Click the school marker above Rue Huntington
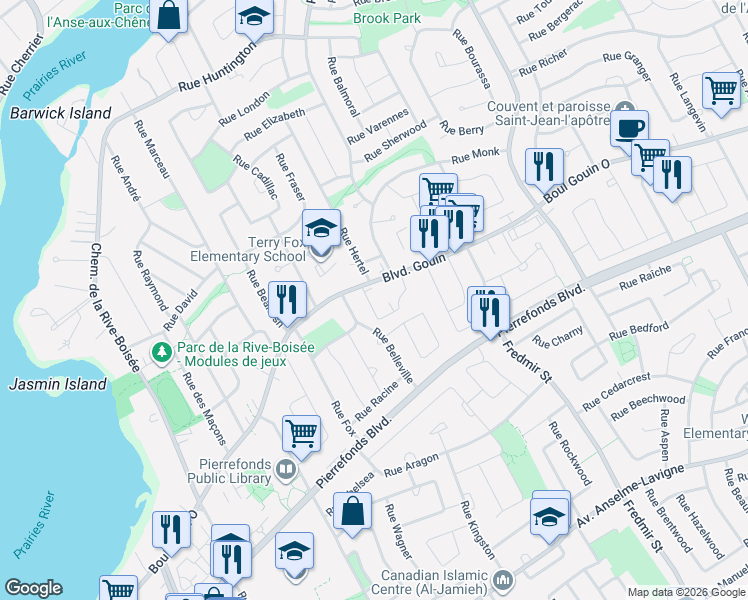 (x=255, y=18)
